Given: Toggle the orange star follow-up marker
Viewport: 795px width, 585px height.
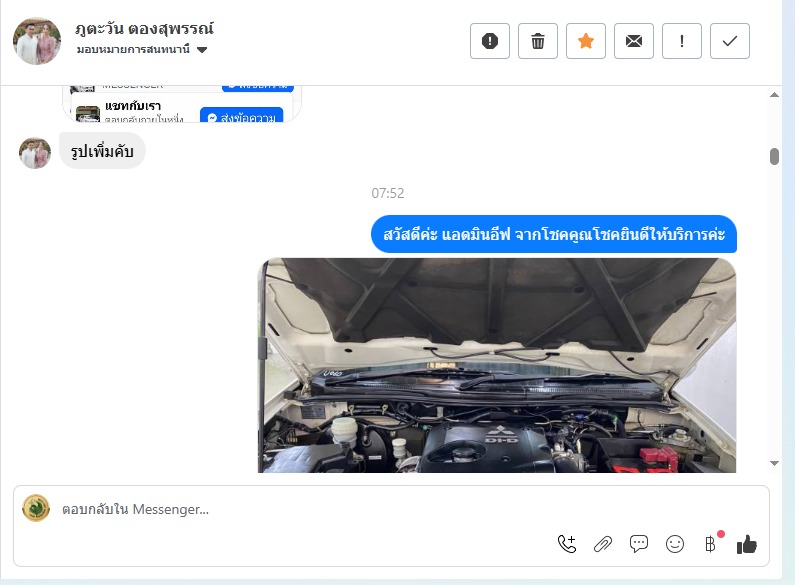Looking at the screenshot, I should point(586,41).
